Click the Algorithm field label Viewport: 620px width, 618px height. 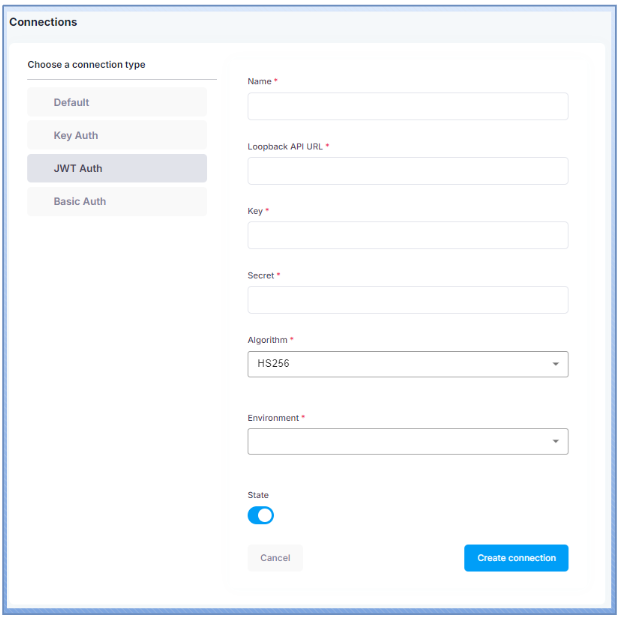267,340
